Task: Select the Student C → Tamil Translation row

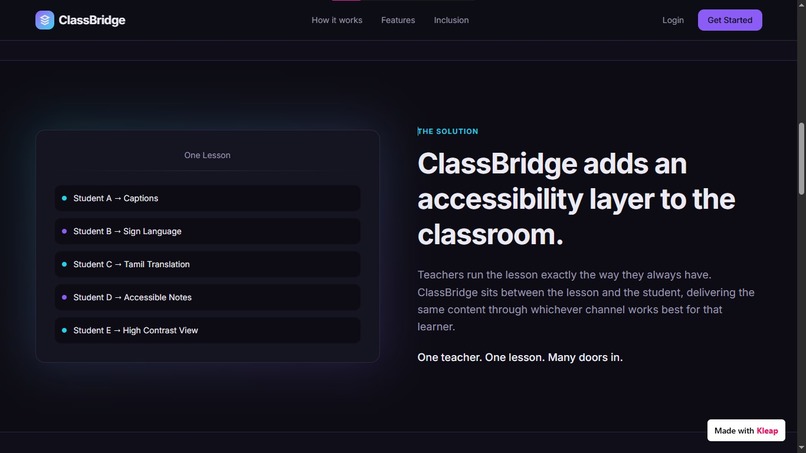Action: click(x=207, y=264)
